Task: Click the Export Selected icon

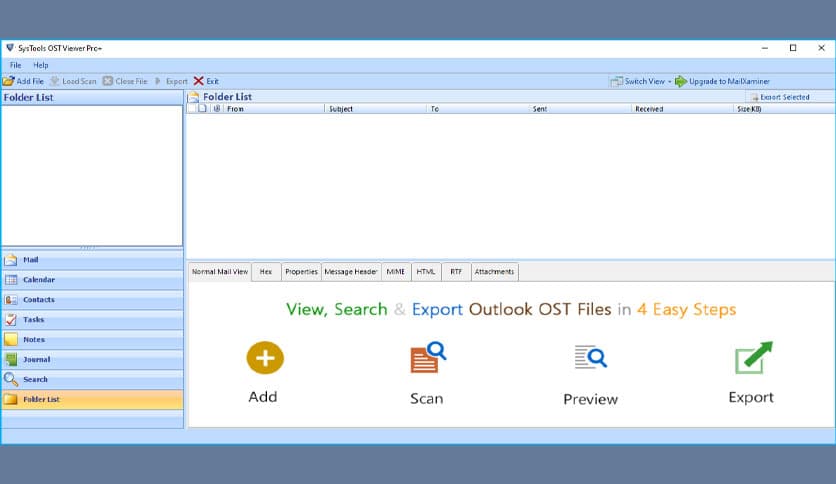Action: click(754, 97)
